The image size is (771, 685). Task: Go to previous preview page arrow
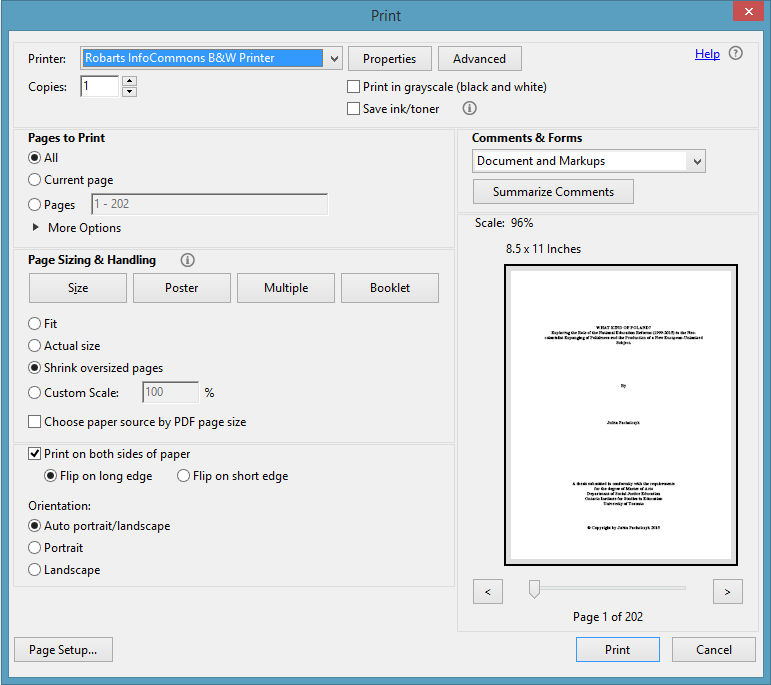487,591
